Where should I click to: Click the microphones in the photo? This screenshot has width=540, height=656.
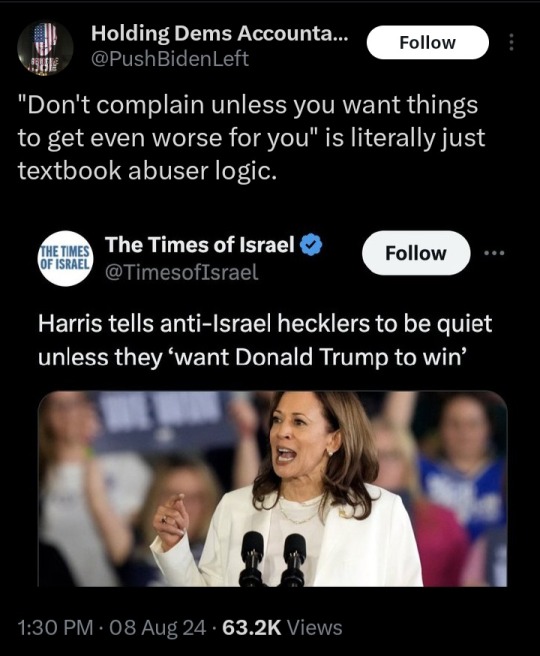coord(273,559)
